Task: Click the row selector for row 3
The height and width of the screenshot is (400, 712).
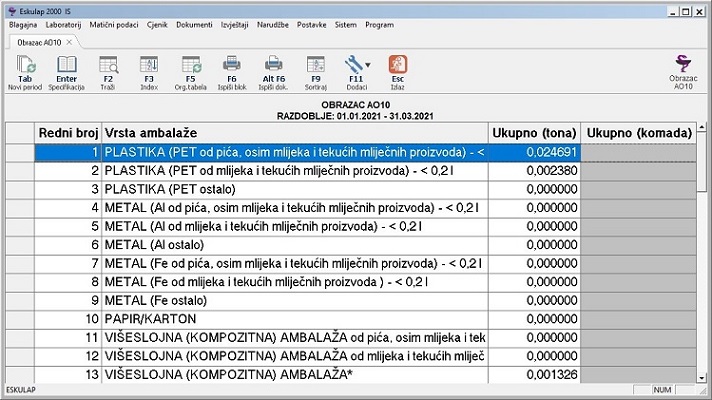Action: click(20, 189)
